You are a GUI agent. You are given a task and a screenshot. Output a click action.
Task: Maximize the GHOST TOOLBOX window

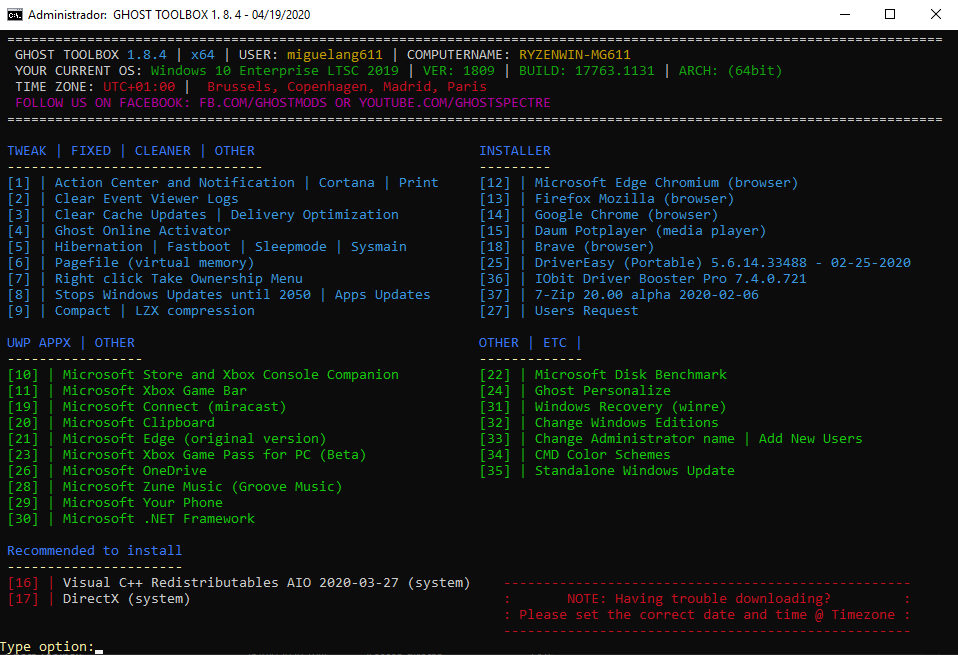(x=890, y=14)
